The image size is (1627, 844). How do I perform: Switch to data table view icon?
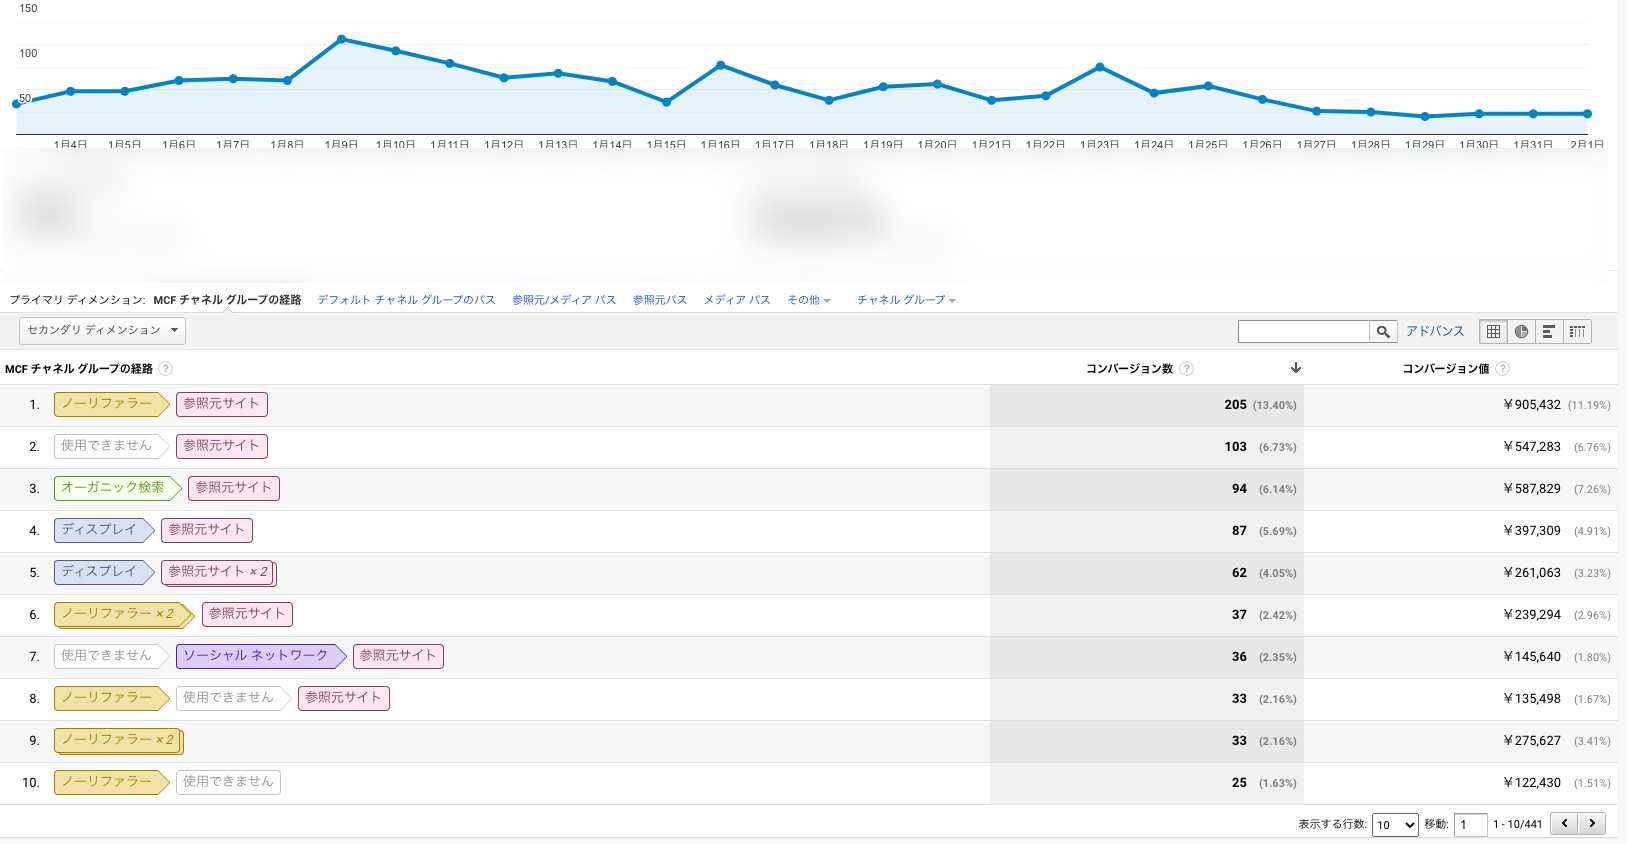pyautogui.click(x=1493, y=332)
